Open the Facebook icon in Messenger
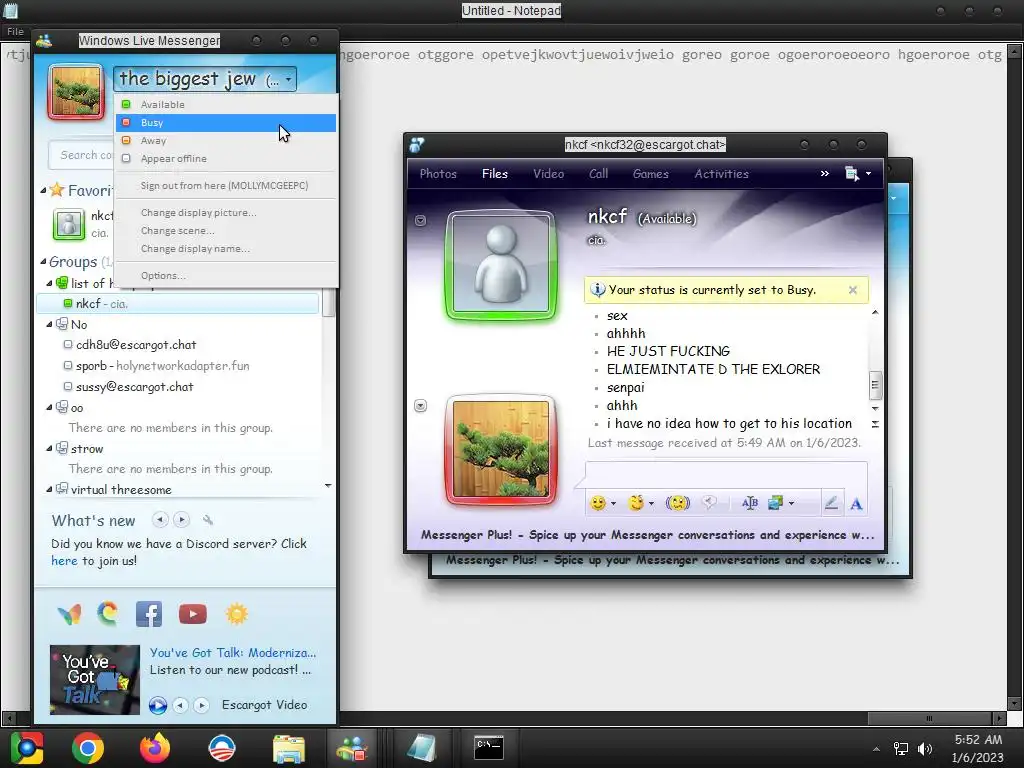 [149, 614]
